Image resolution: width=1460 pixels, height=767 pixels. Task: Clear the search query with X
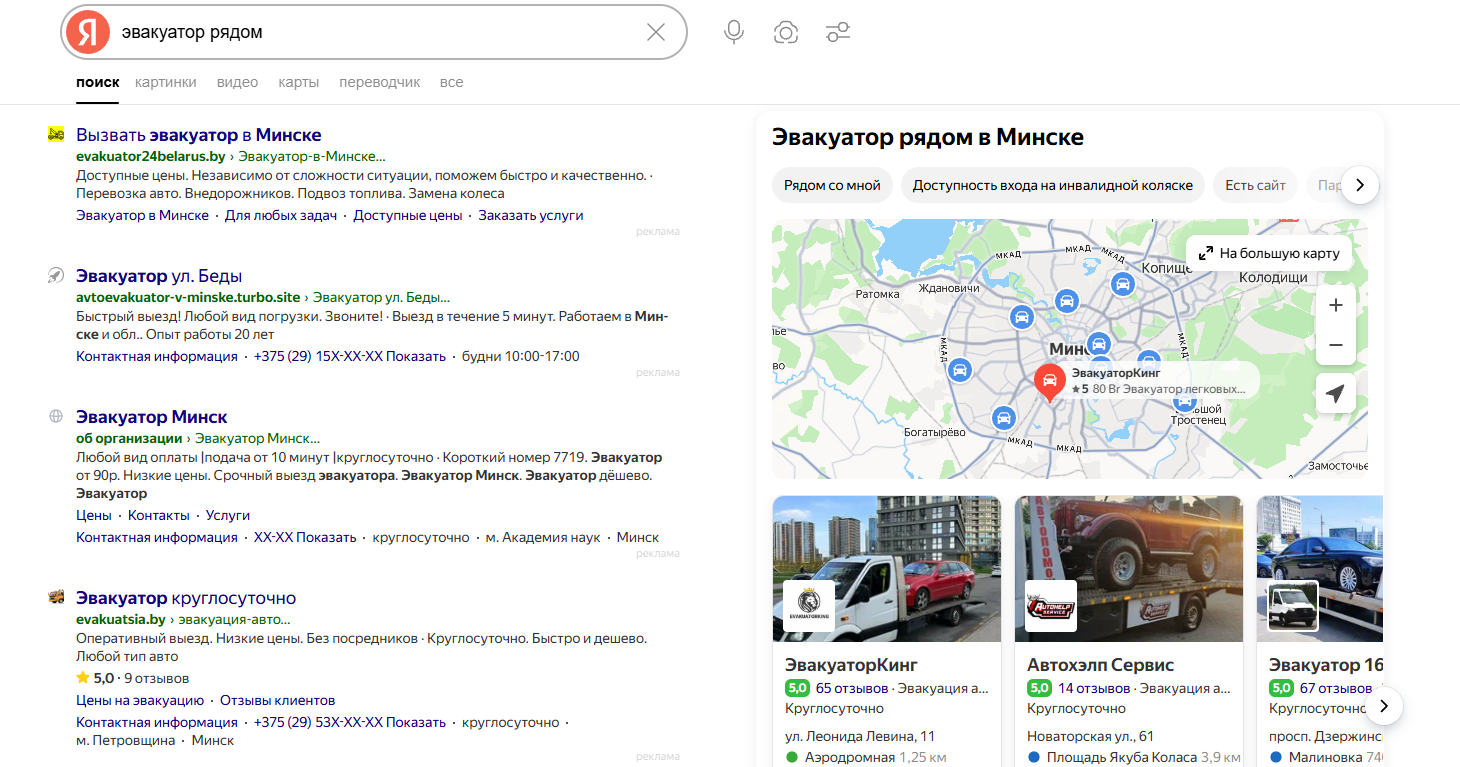pyautogui.click(x=656, y=32)
